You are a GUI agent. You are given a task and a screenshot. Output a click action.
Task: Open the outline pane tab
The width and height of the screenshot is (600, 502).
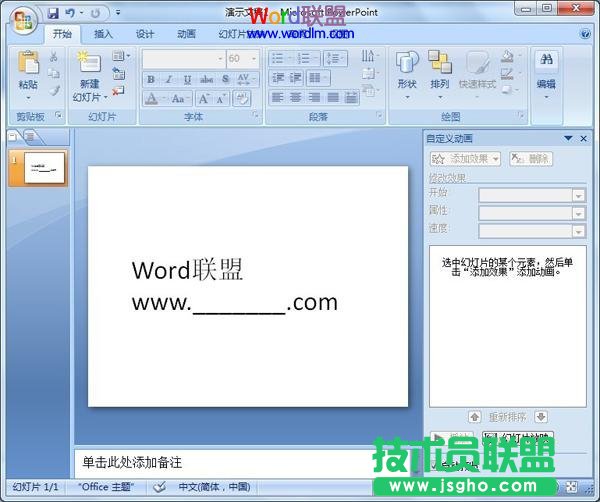coord(29,136)
